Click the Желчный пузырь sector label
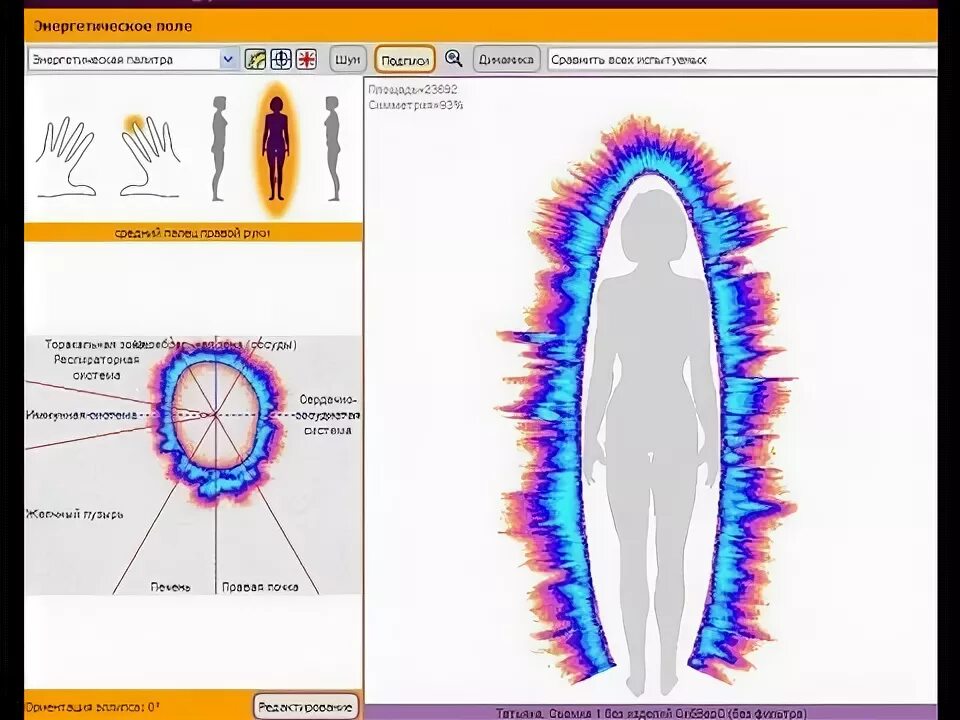 tap(75, 514)
